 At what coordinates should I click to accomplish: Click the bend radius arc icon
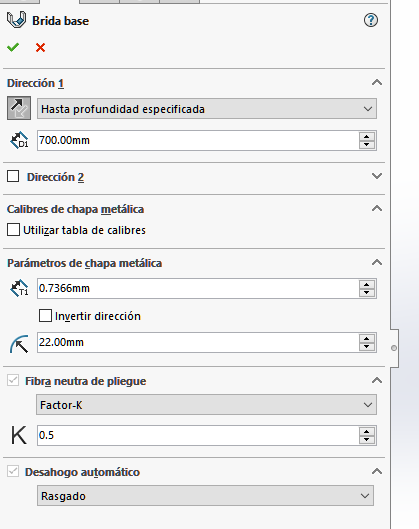point(19,344)
